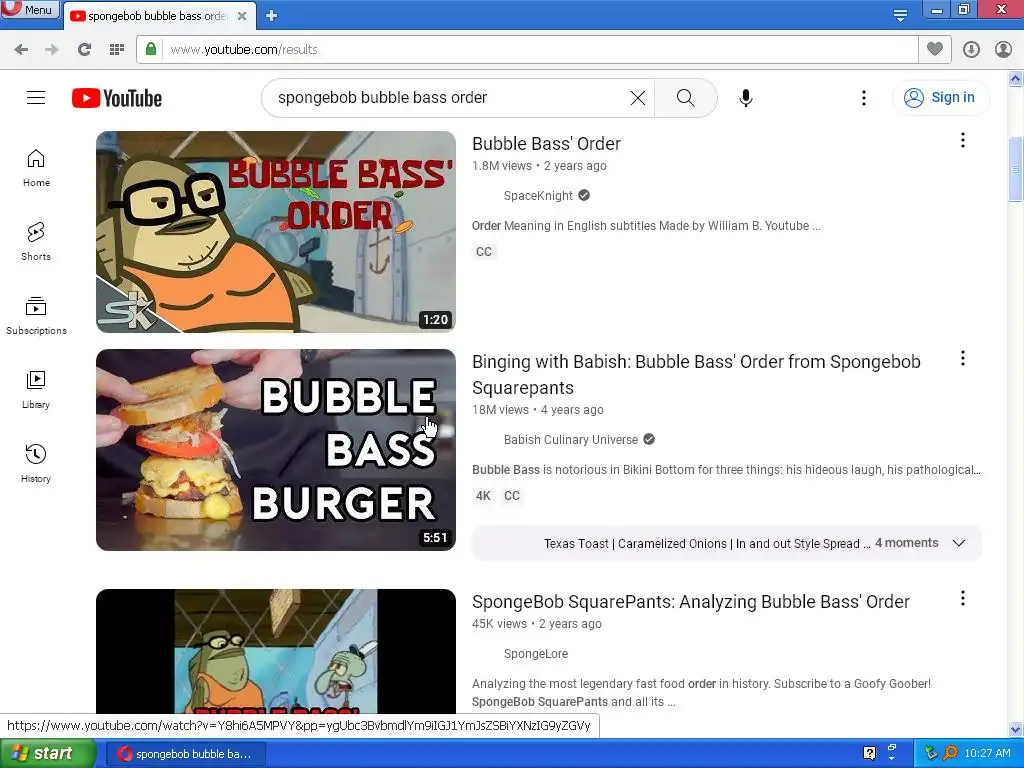Click the magnifier search button

(686, 98)
